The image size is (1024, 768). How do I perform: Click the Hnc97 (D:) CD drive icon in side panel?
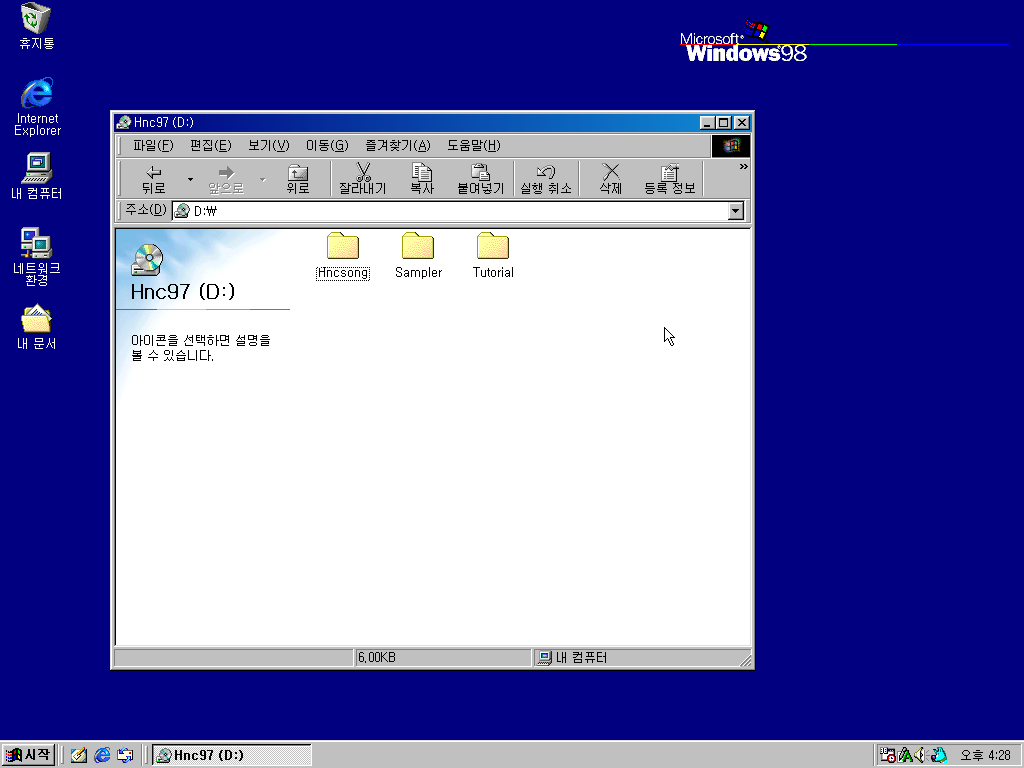147,259
